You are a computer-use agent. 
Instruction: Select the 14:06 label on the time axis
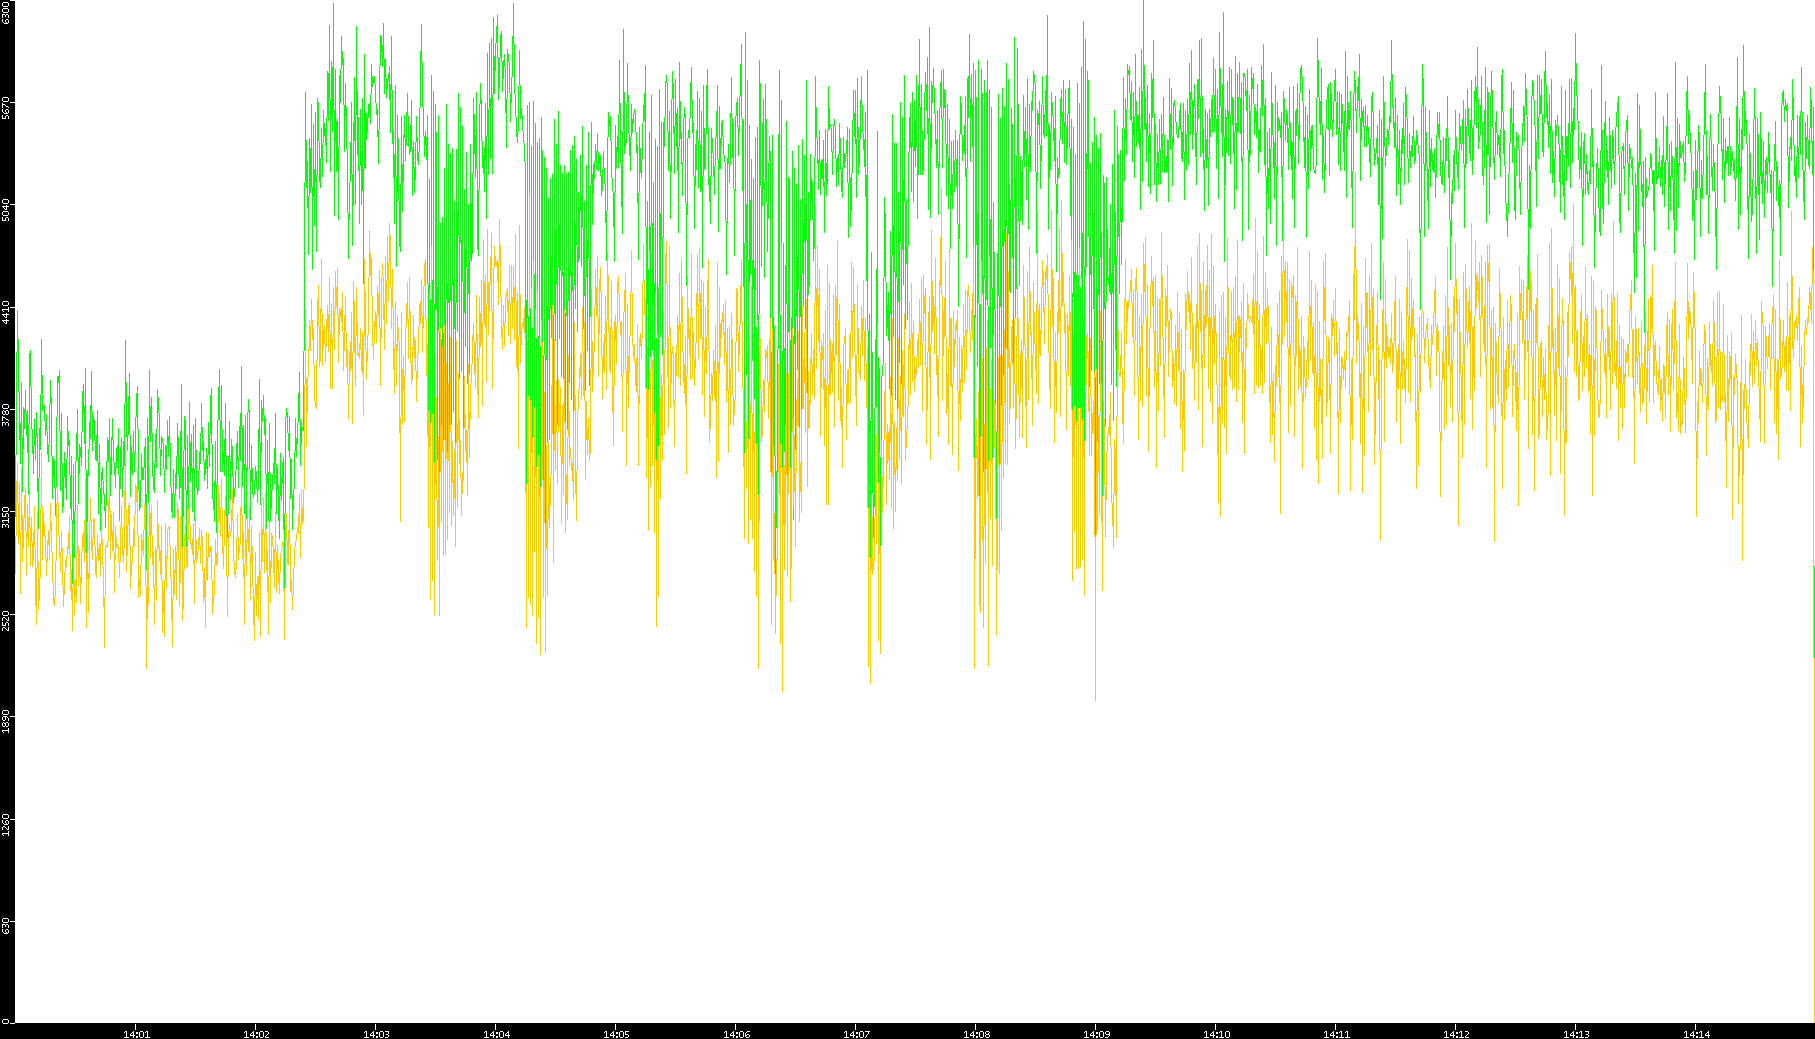tap(736, 1034)
